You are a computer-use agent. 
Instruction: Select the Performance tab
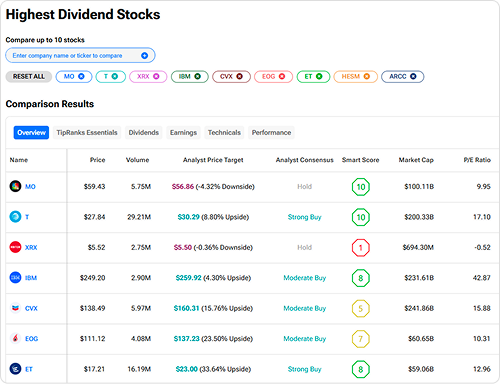tap(271, 133)
